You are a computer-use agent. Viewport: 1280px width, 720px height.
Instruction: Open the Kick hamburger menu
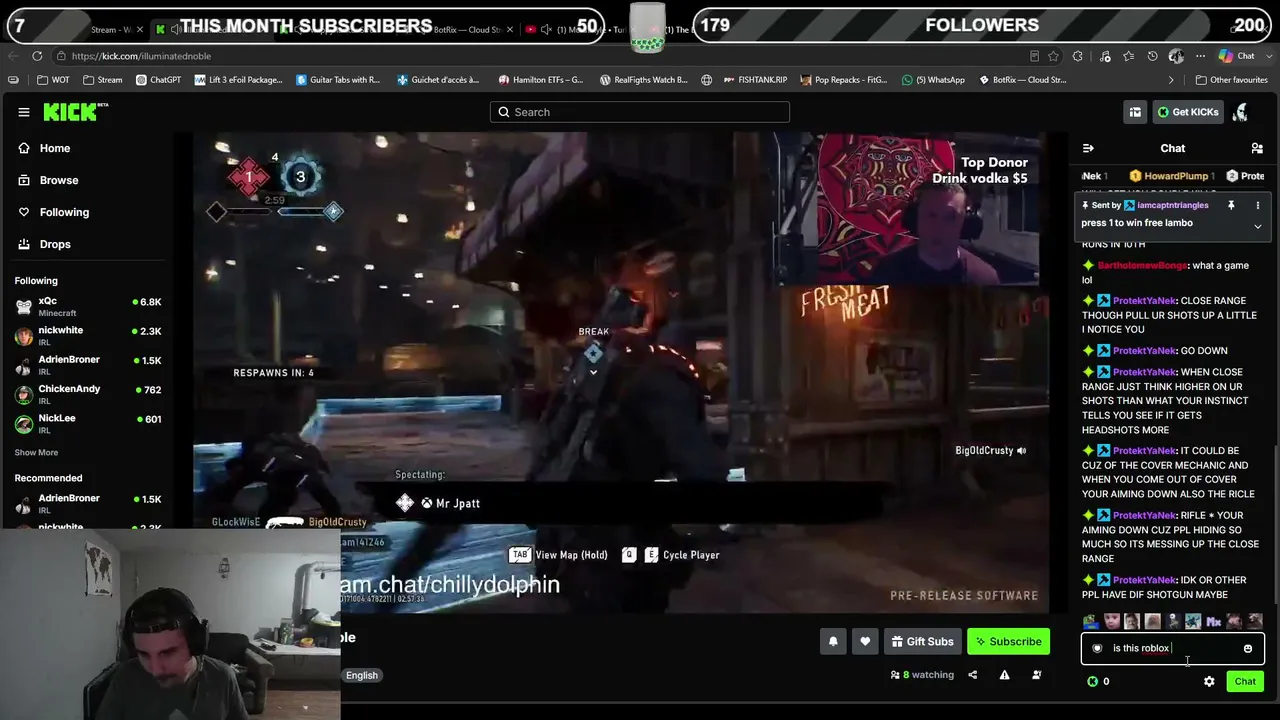pos(24,112)
